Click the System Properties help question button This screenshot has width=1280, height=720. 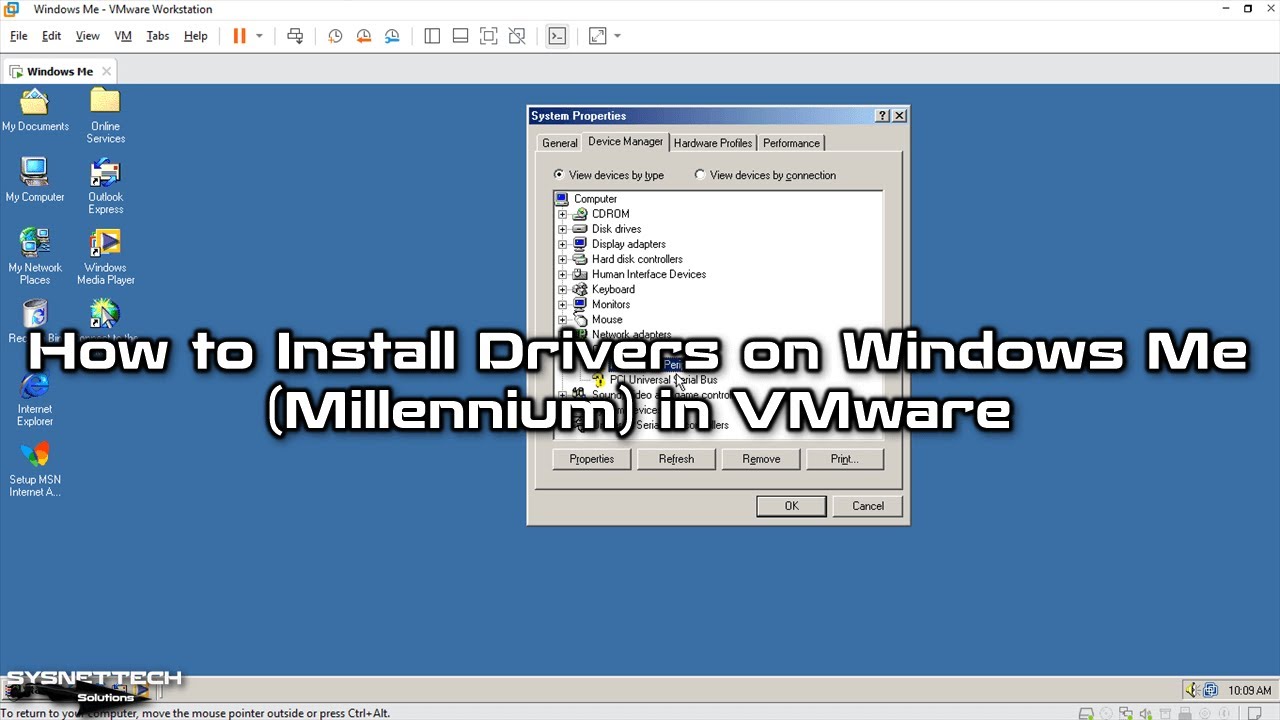(883, 116)
